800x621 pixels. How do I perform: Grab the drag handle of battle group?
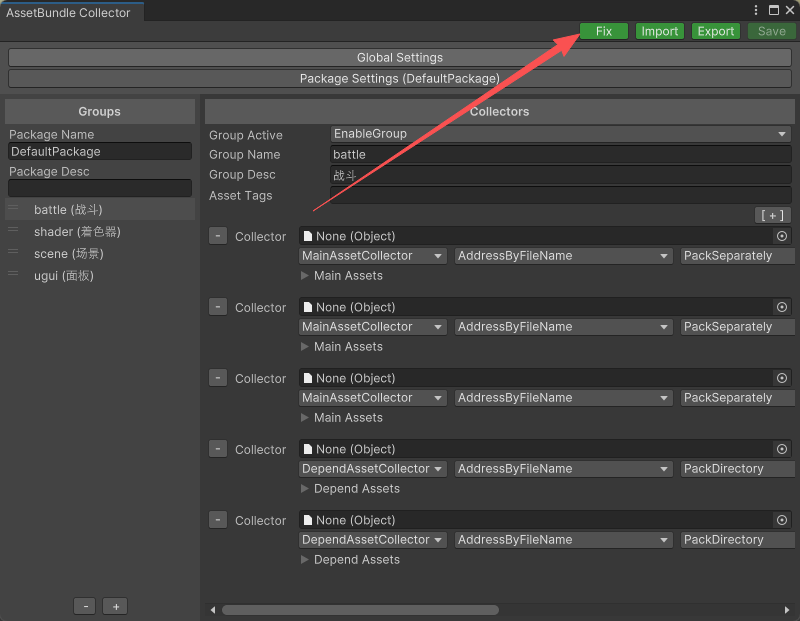coord(13,208)
